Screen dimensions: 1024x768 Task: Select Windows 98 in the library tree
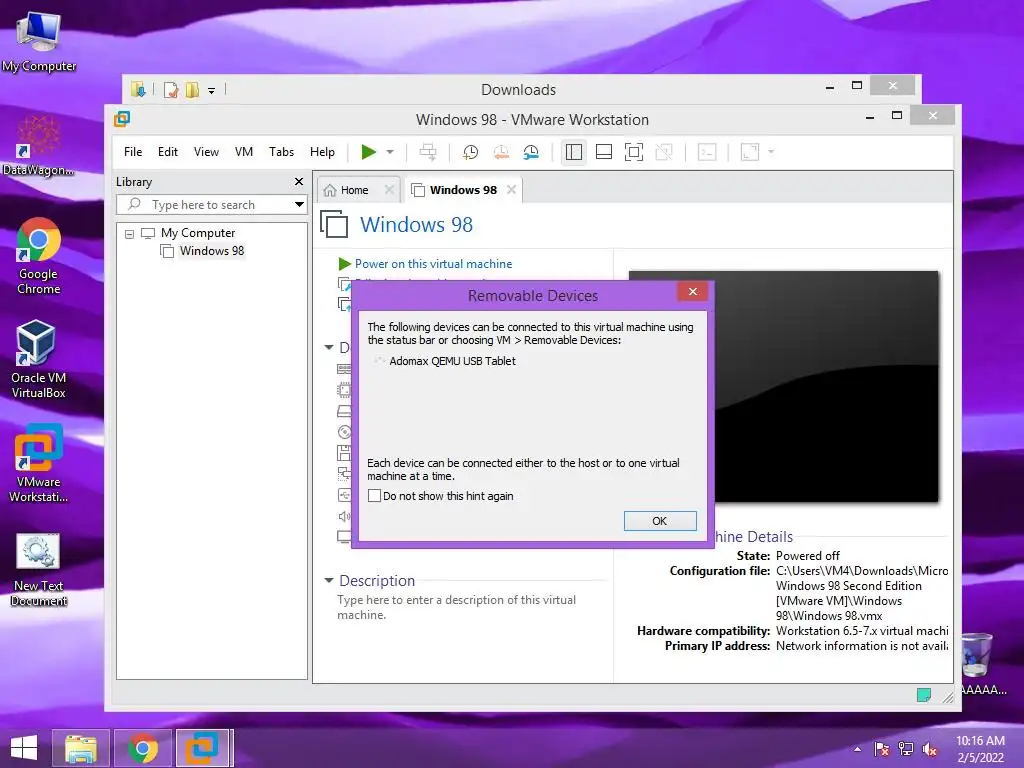212,251
